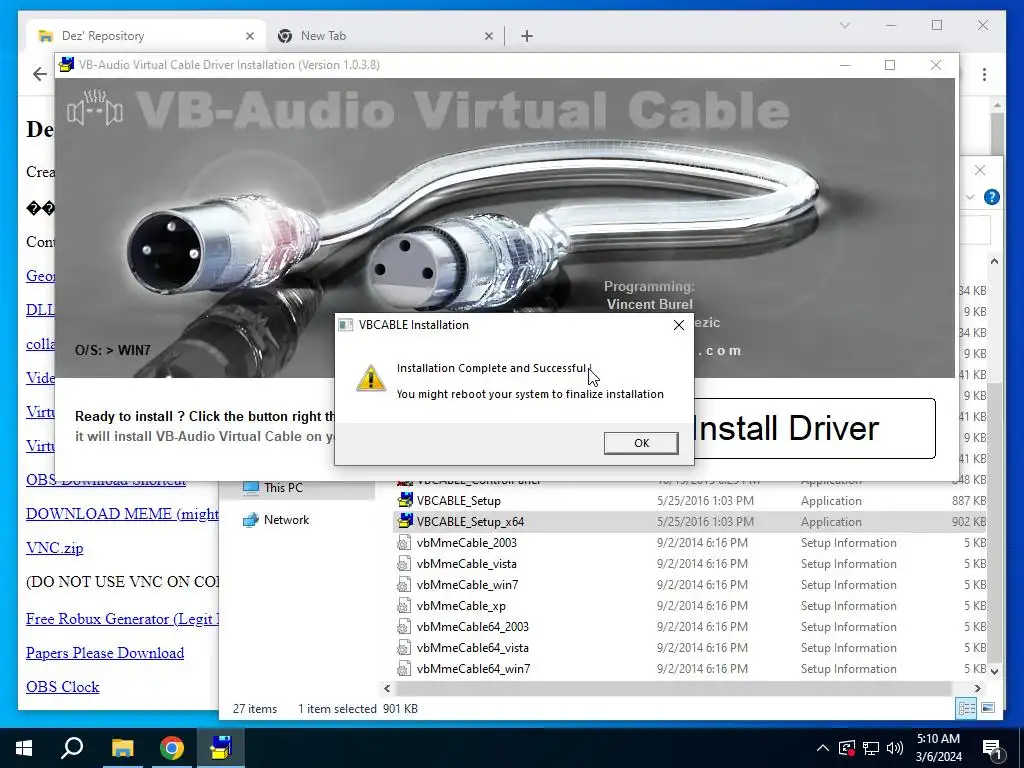Click VB-Audio installer title bar icon

point(66,64)
